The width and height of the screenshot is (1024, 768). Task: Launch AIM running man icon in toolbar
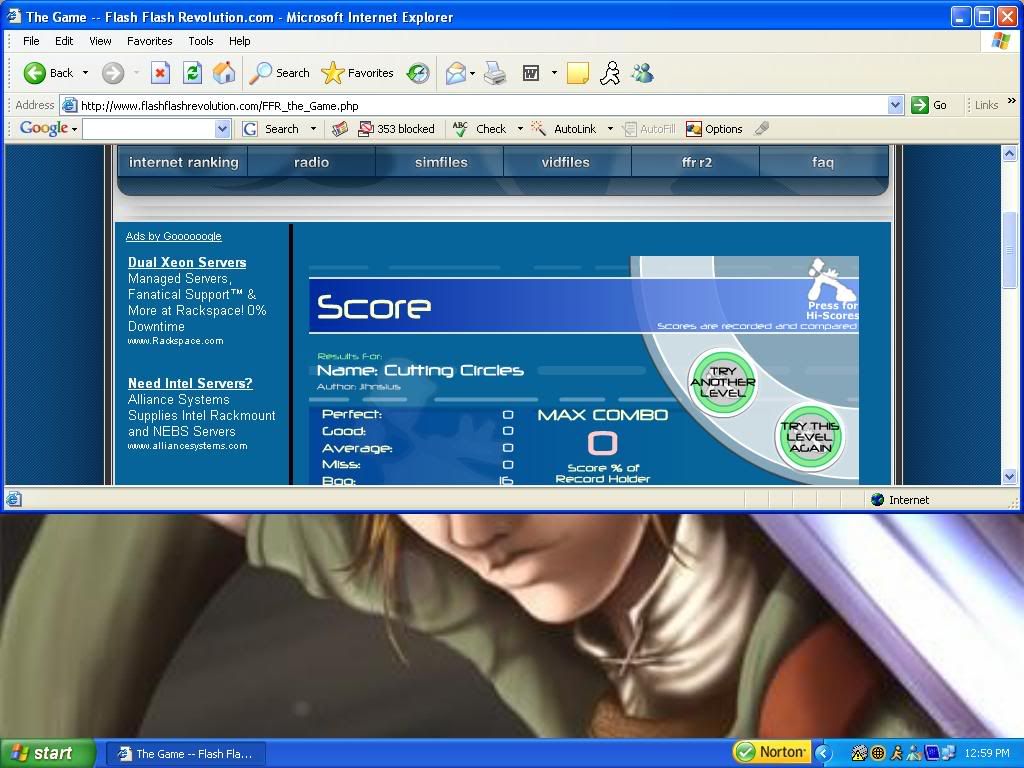click(x=609, y=73)
